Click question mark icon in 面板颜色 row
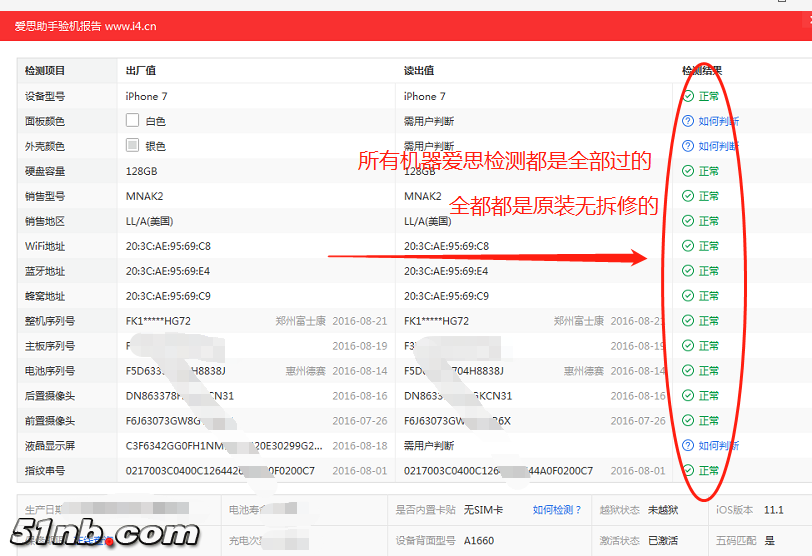The width and height of the screenshot is (812, 556). [688, 121]
